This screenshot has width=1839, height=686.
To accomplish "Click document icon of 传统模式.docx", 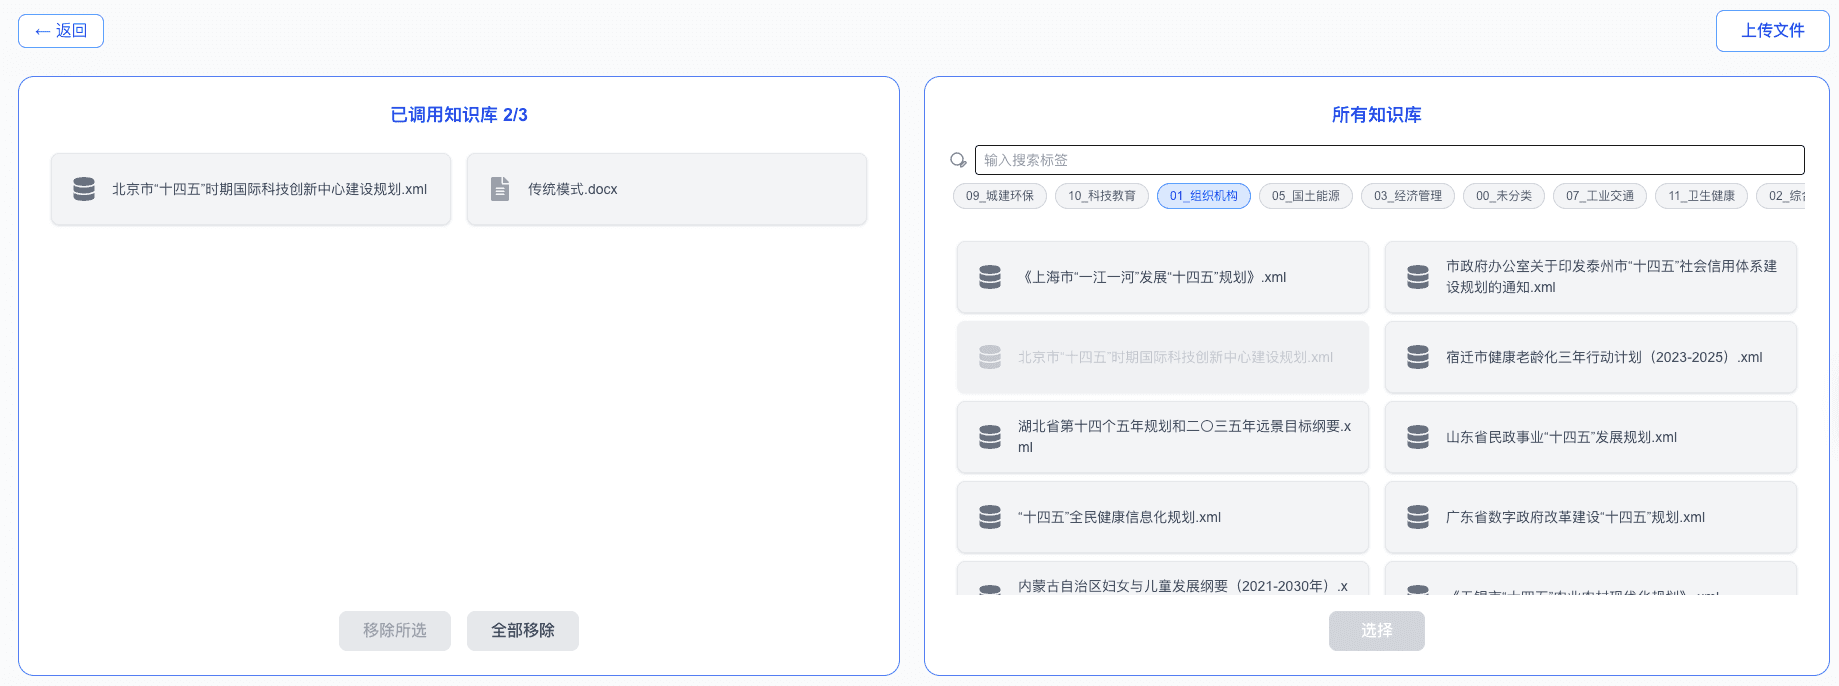I will point(500,189).
